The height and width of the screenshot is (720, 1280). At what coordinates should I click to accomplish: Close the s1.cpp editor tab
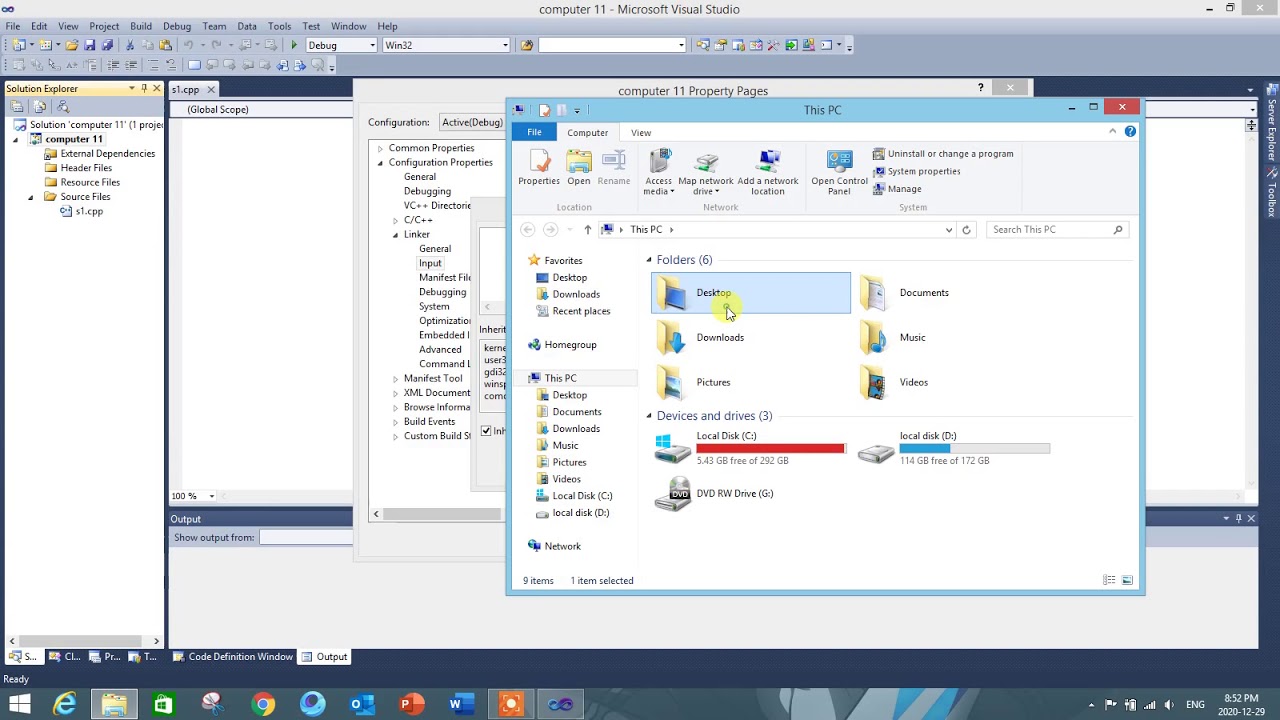tap(211, 89)
